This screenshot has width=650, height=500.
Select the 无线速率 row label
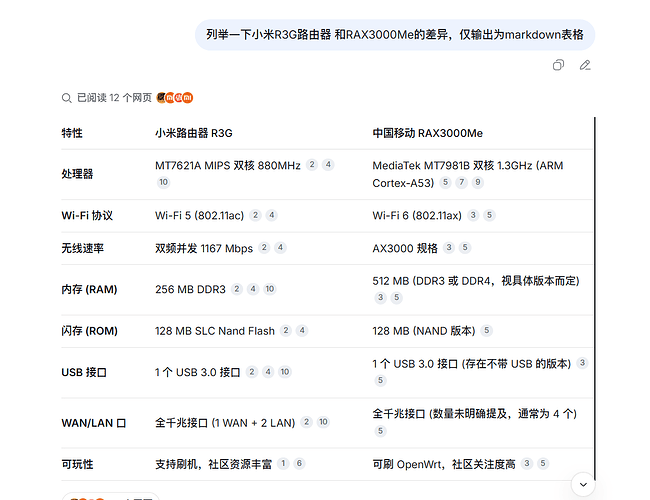coord(82,248)
